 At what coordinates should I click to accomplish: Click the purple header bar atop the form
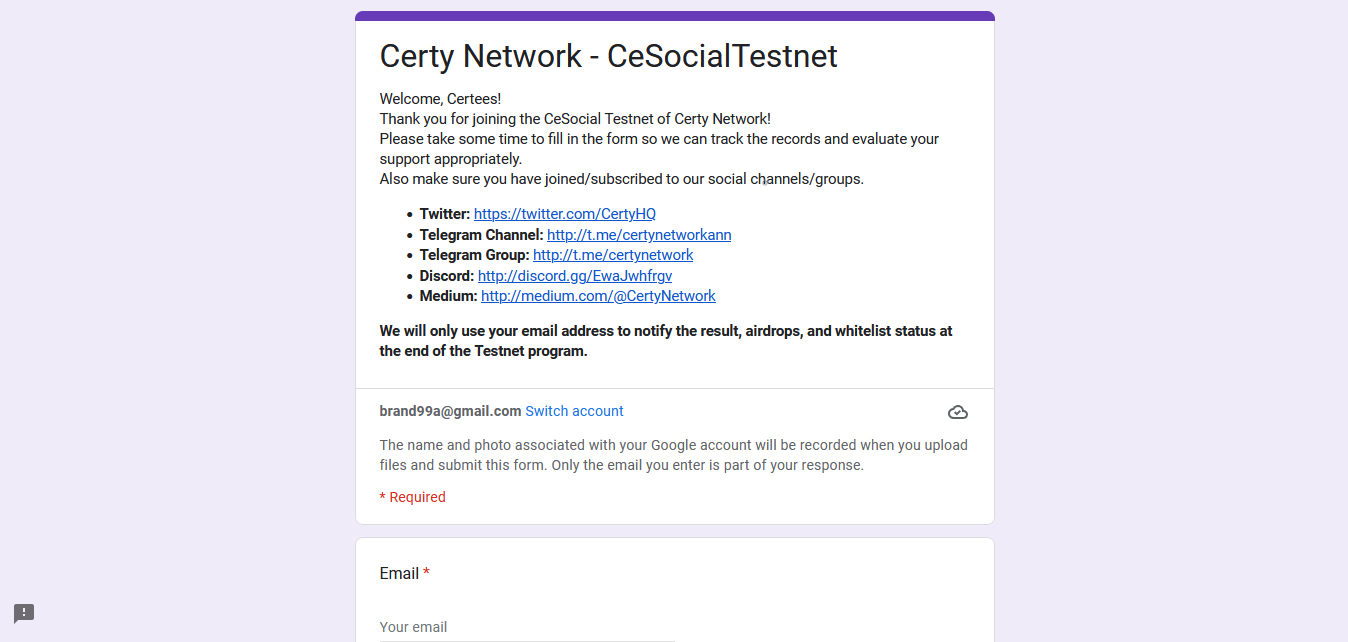pyautogui.click(x=675, y=16)
